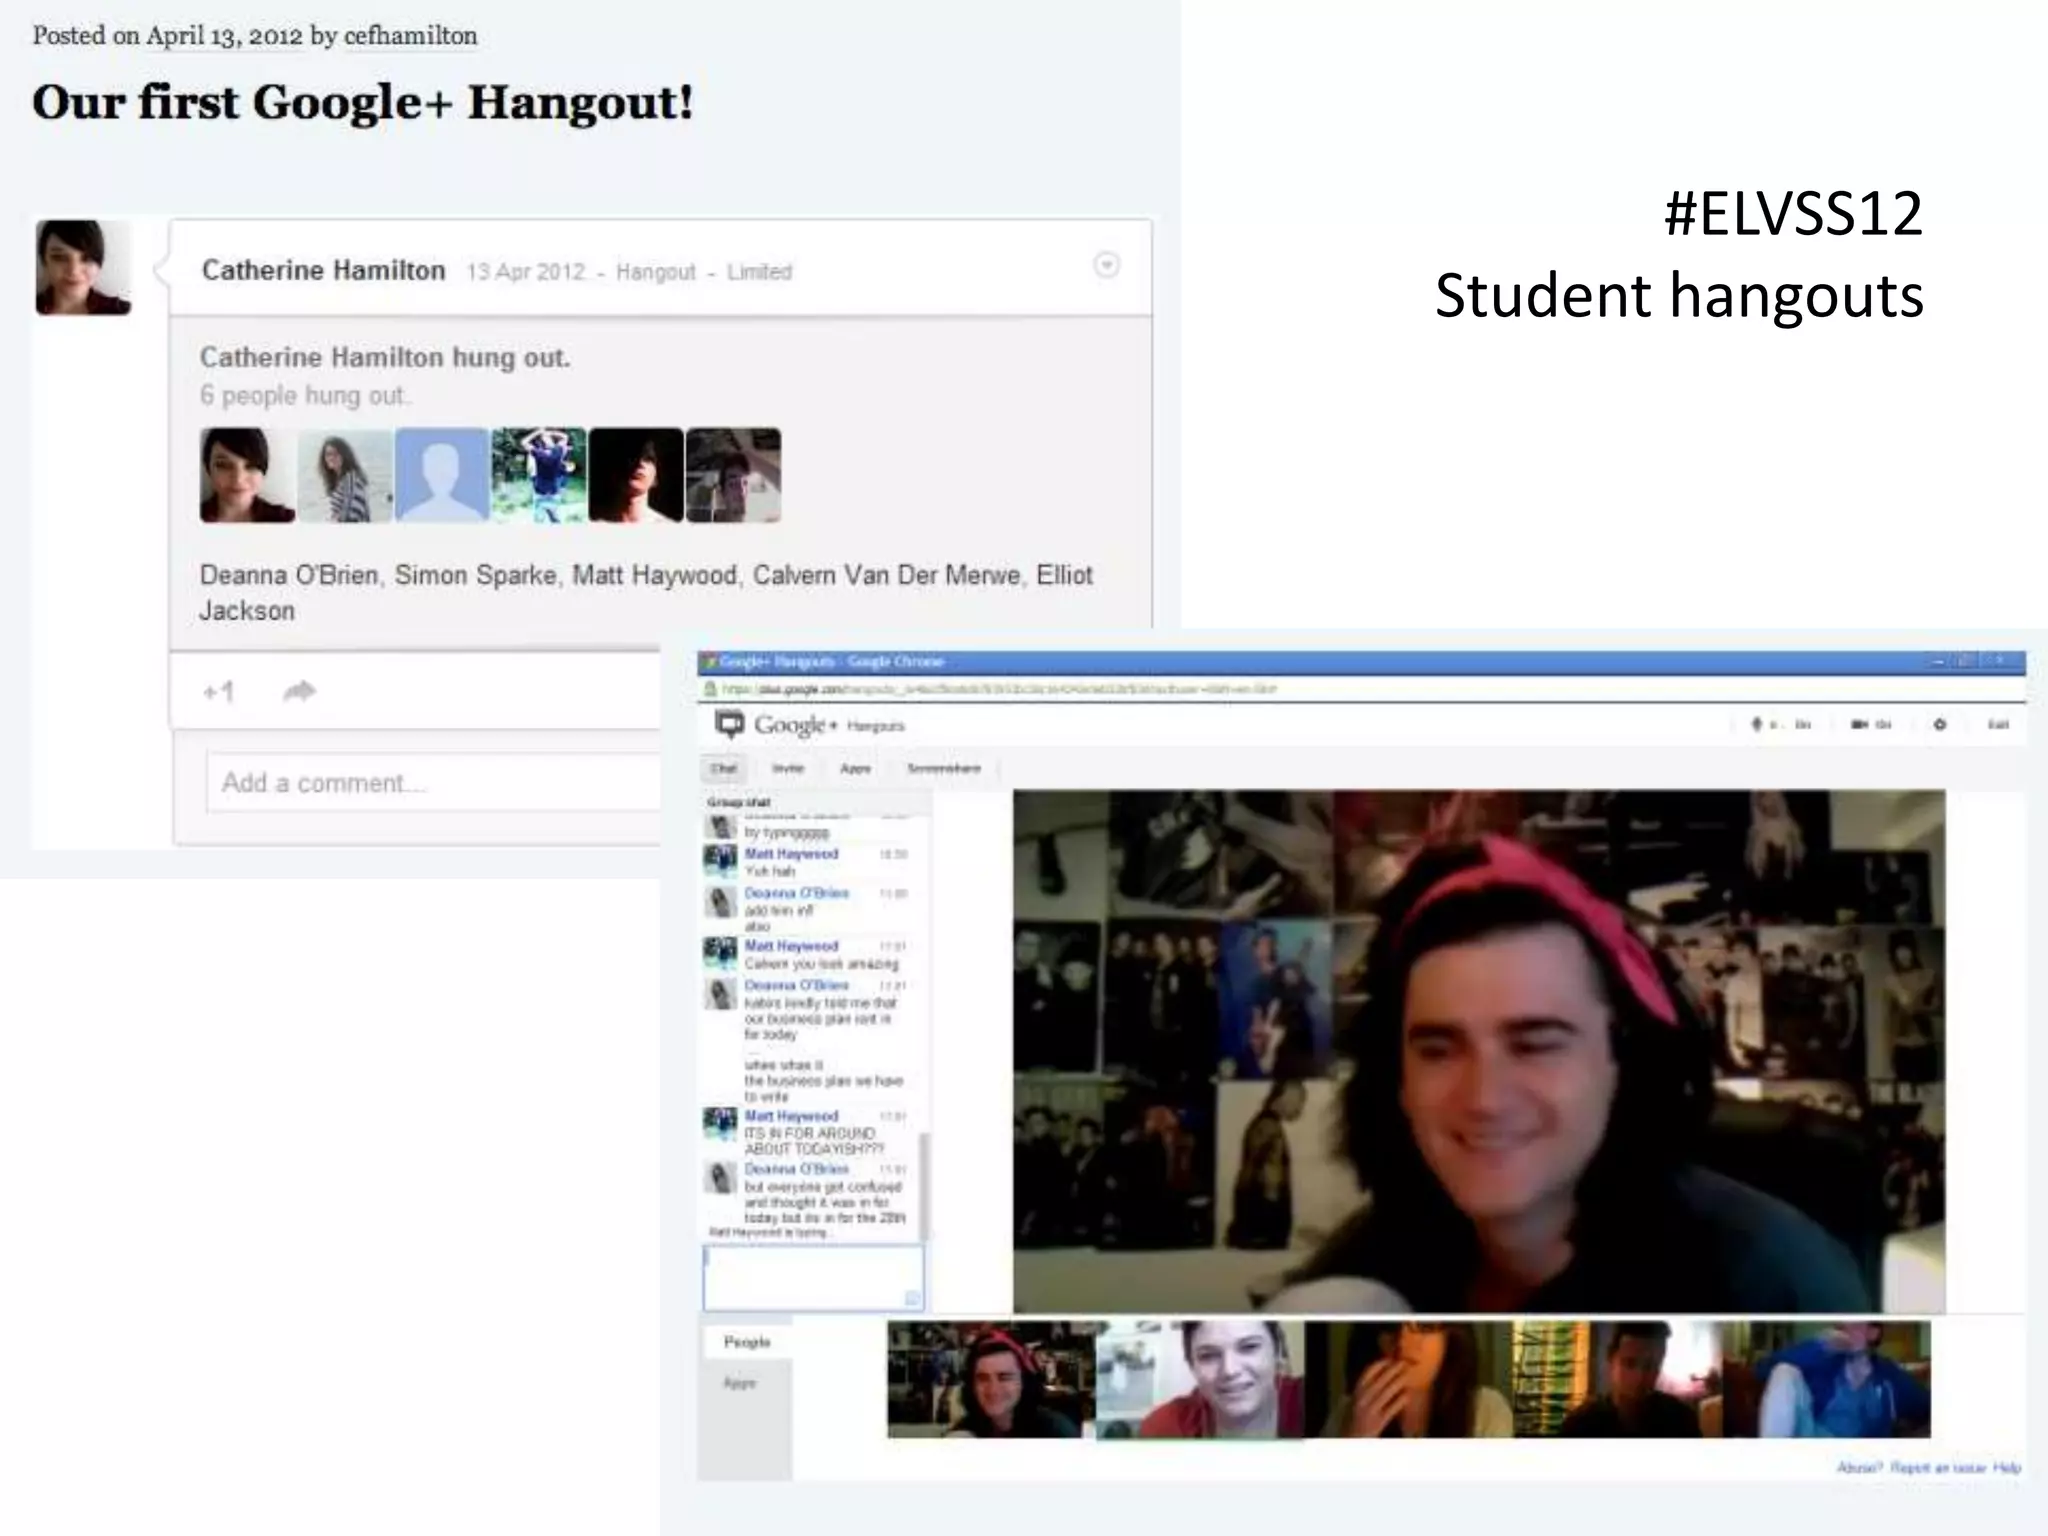The width and height of the screenshot is (2048, 1536).
Task: Open Deanna O'Brien's name in participant list
Action: coord(289,575)
